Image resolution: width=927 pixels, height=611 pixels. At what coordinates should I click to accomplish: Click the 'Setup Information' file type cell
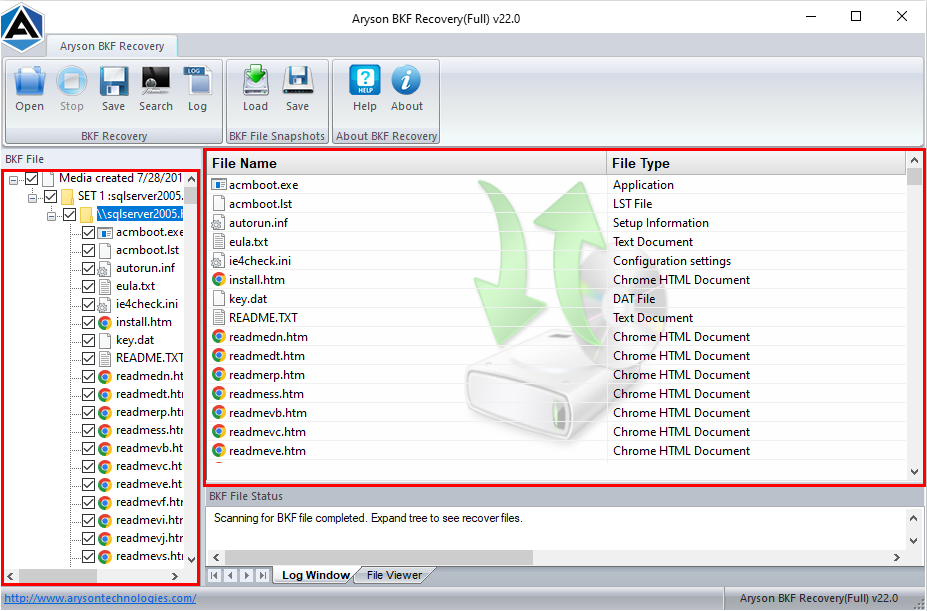click(660, 223)
